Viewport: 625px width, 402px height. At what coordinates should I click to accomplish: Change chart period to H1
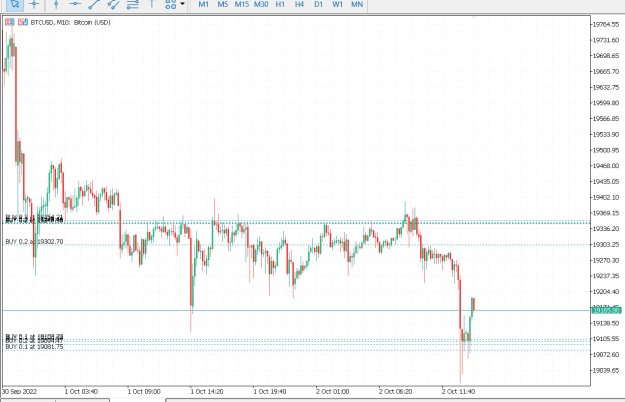pos(280,4)
